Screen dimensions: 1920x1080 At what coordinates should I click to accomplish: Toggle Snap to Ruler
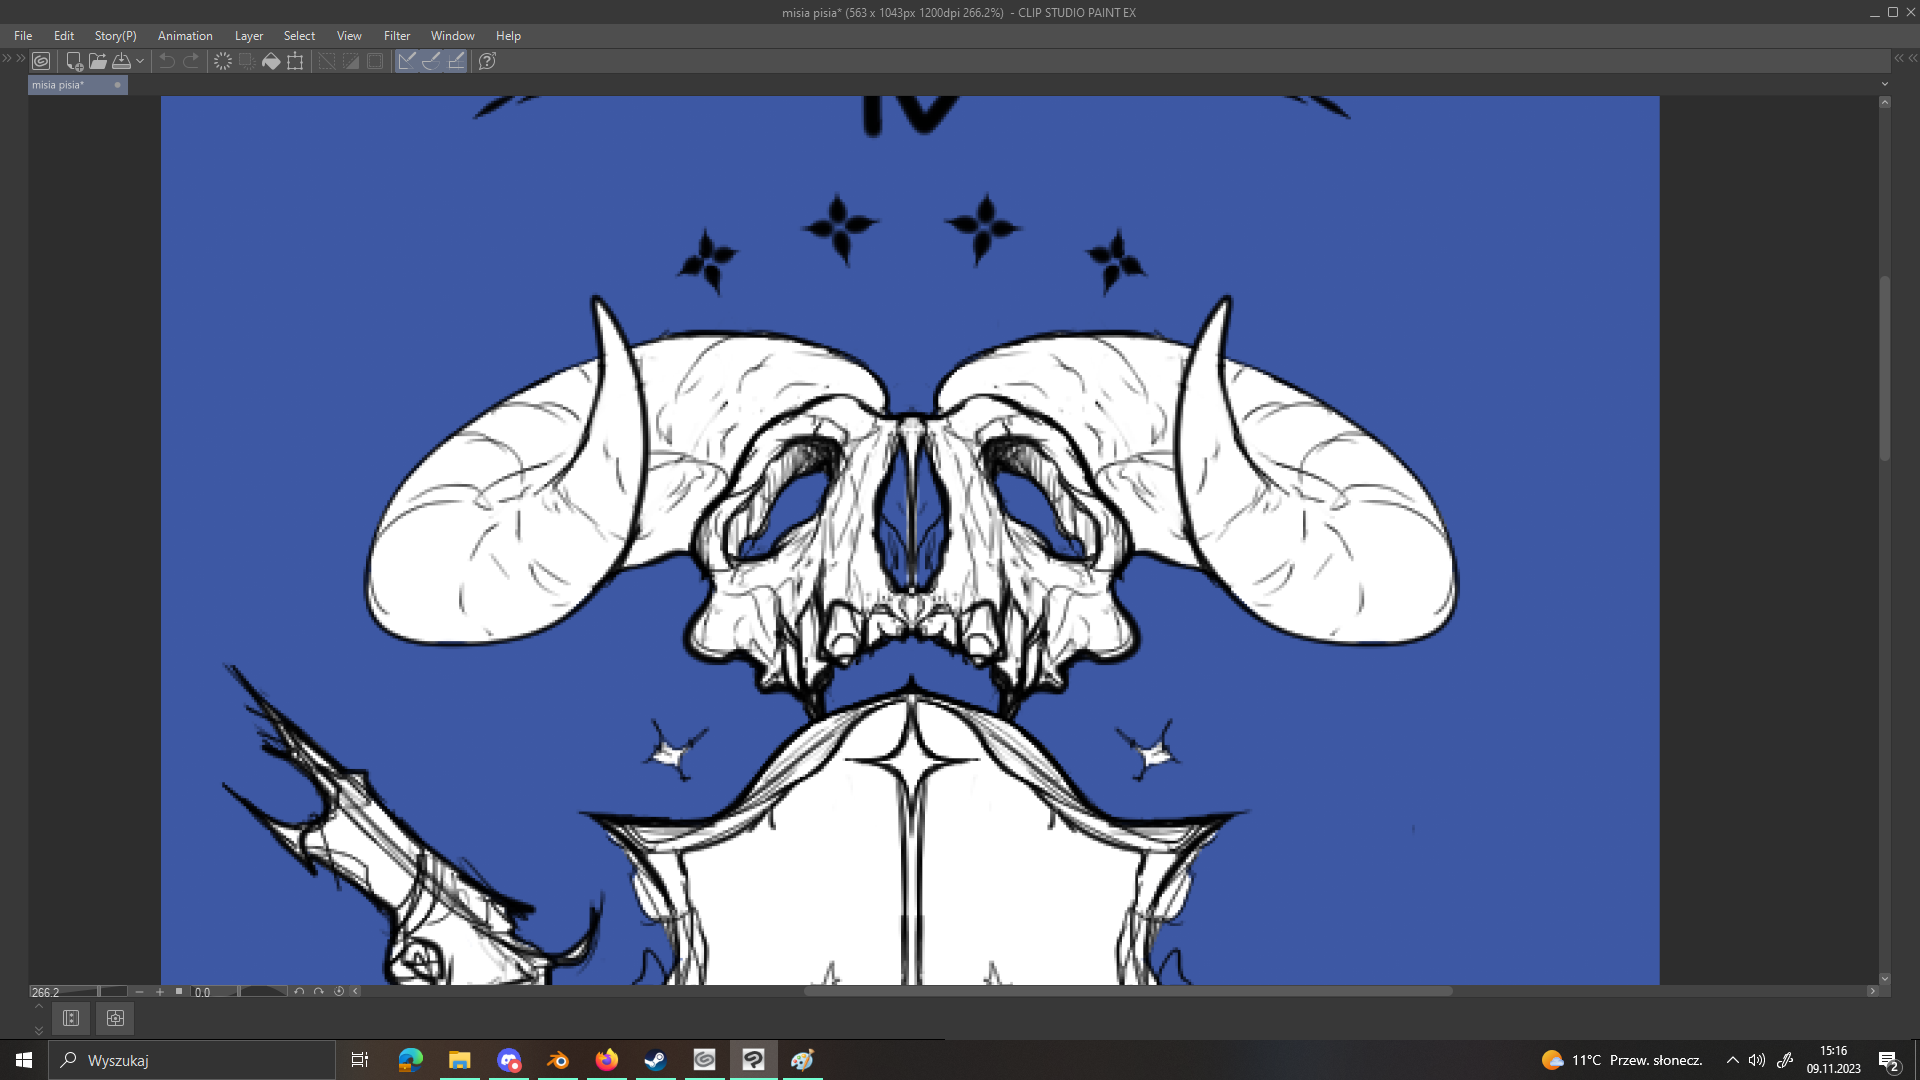[x=407, y=61]
